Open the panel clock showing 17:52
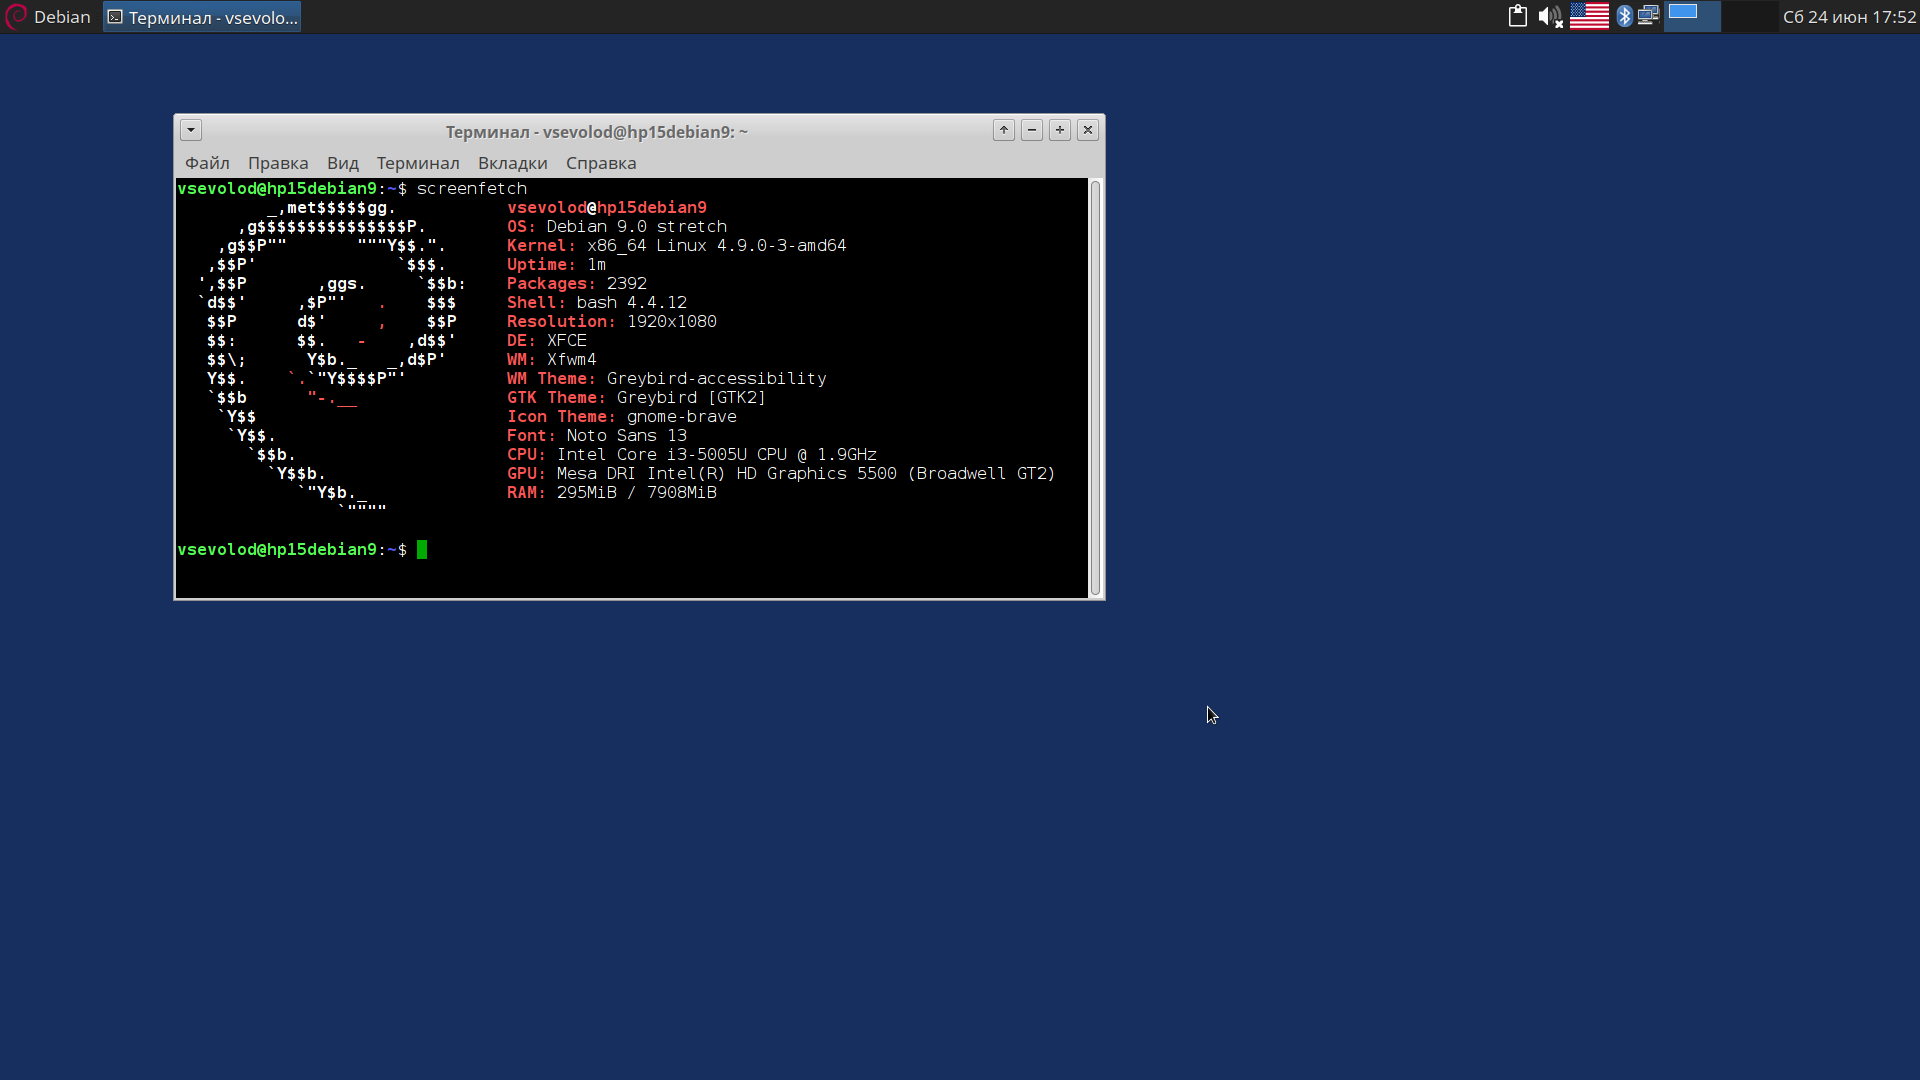 1849,17
